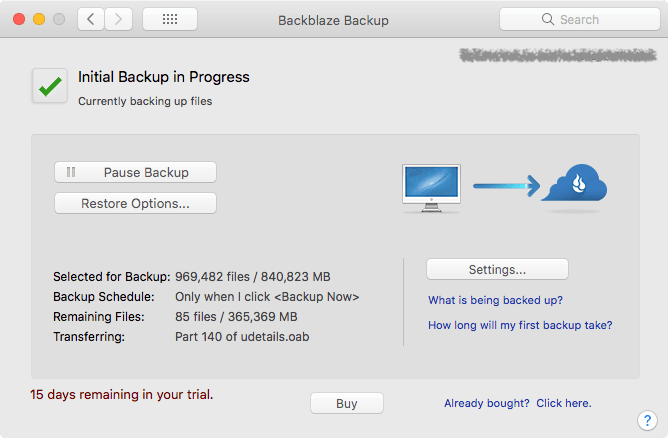Screen dimensions: 668x438
Task: Click the back navigation arrow
Action: (91, 19)
